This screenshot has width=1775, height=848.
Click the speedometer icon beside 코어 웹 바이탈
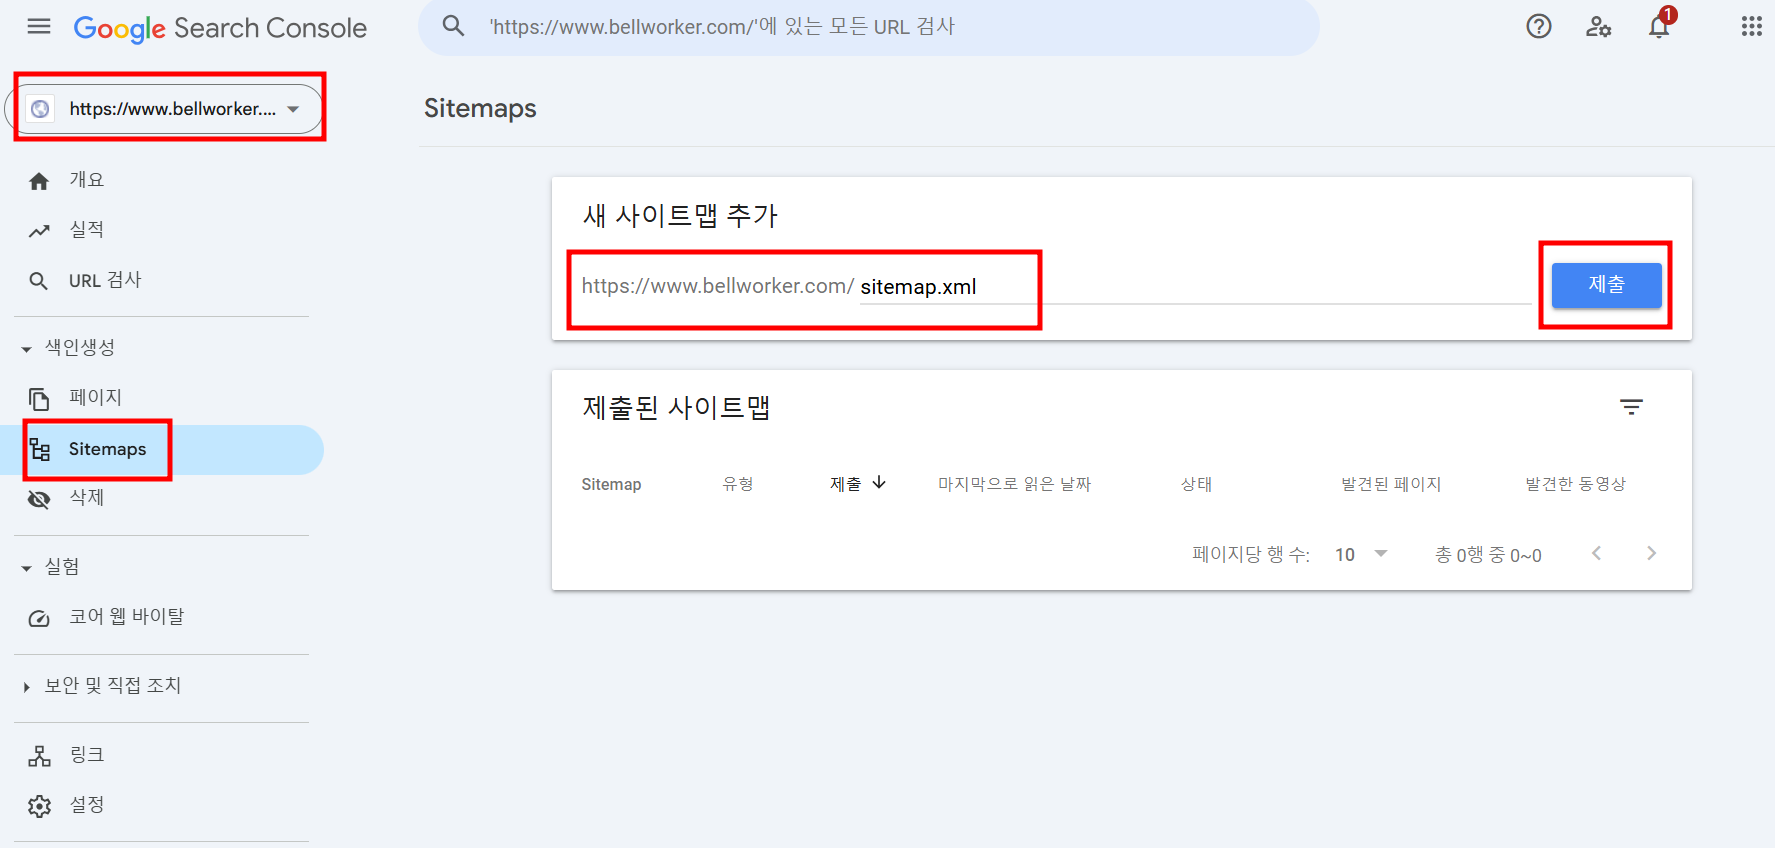[39, 619]
